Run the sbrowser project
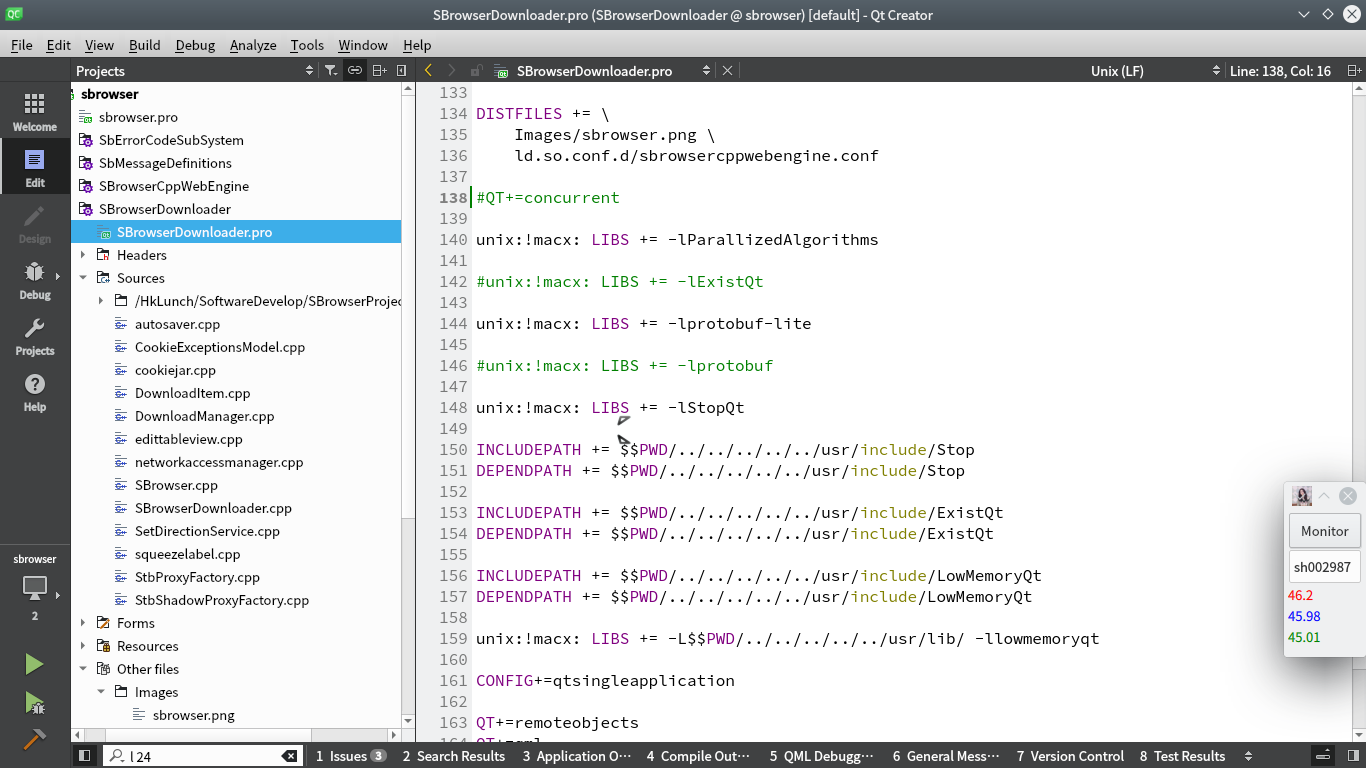The width and height of the screenshot is (1366, 768). [x=35, y=664]
